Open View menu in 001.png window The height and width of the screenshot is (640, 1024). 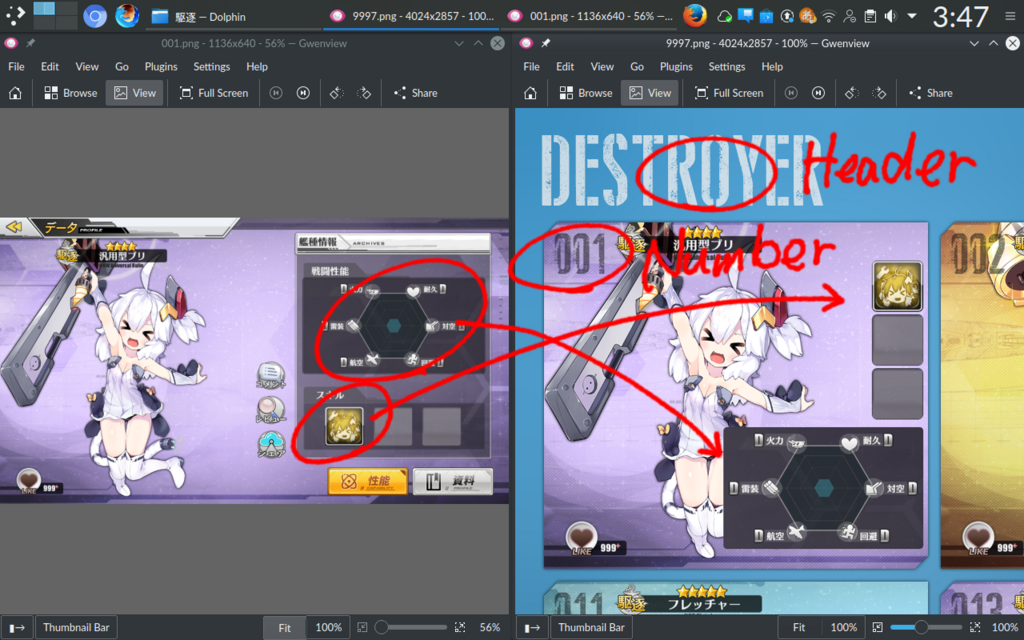[87, 67]
